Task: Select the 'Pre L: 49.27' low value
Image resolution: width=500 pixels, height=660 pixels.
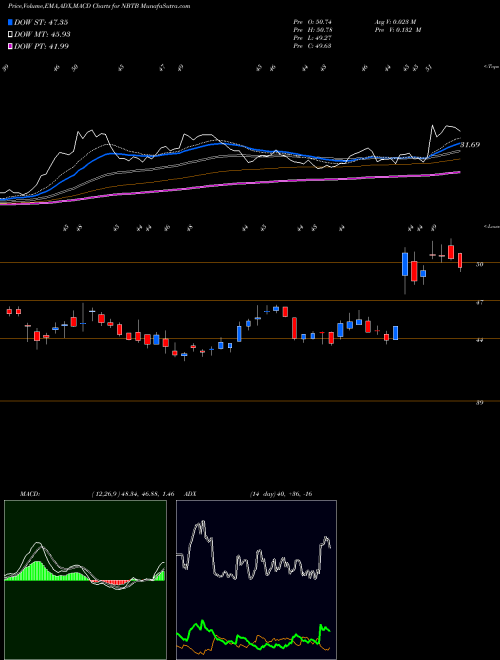Action: click(x=313, y=38)
